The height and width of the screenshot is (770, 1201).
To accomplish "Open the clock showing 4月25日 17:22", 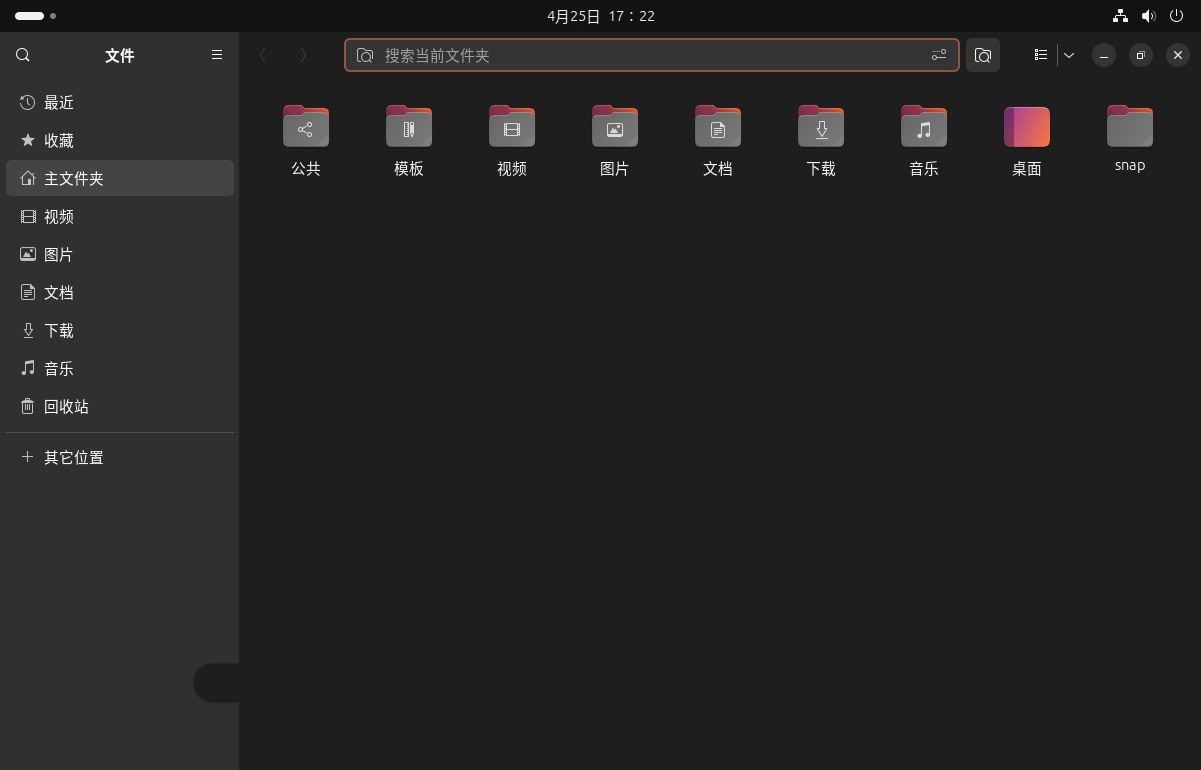I will [x=601, y=16].
